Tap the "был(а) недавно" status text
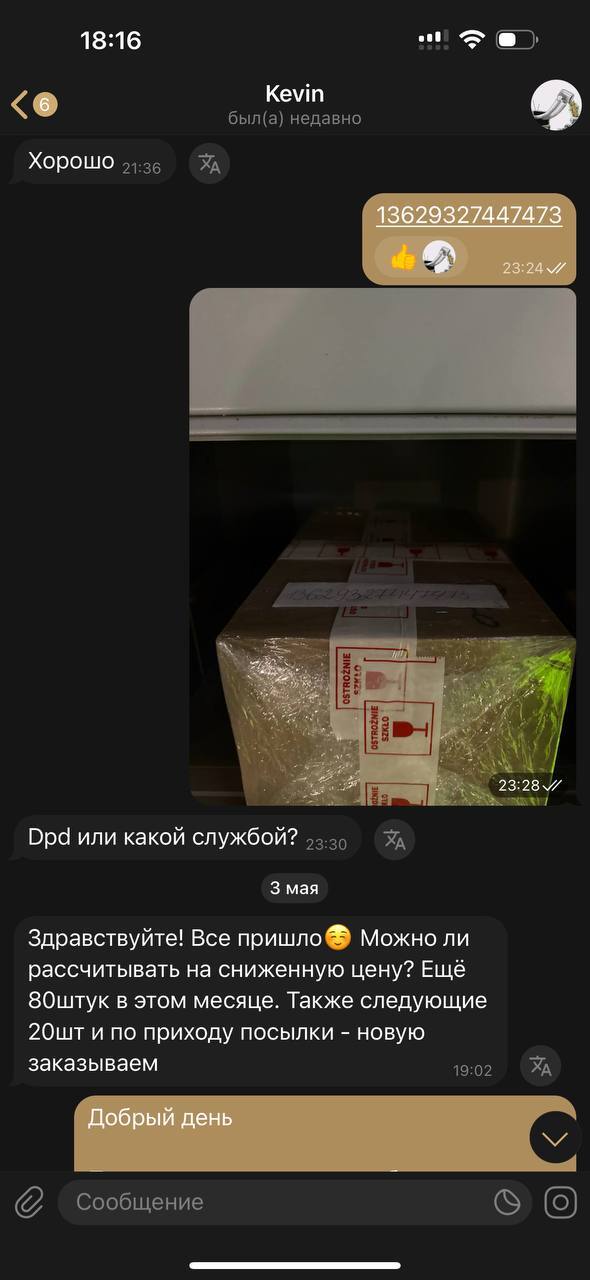Viewport: 590px width, 1280px height. pos(294,118)
